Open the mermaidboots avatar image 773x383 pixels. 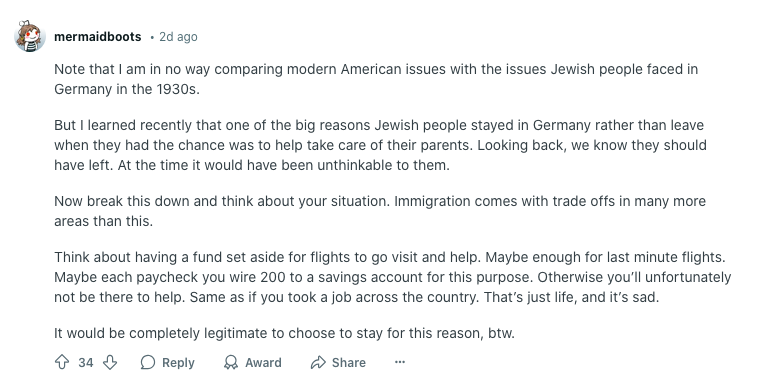click(30, 36)
